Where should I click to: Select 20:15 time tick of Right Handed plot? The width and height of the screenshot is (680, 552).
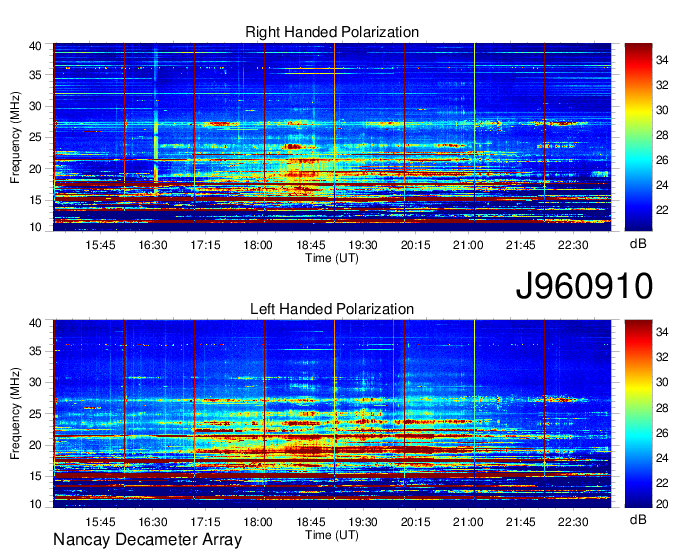[415, 245]
